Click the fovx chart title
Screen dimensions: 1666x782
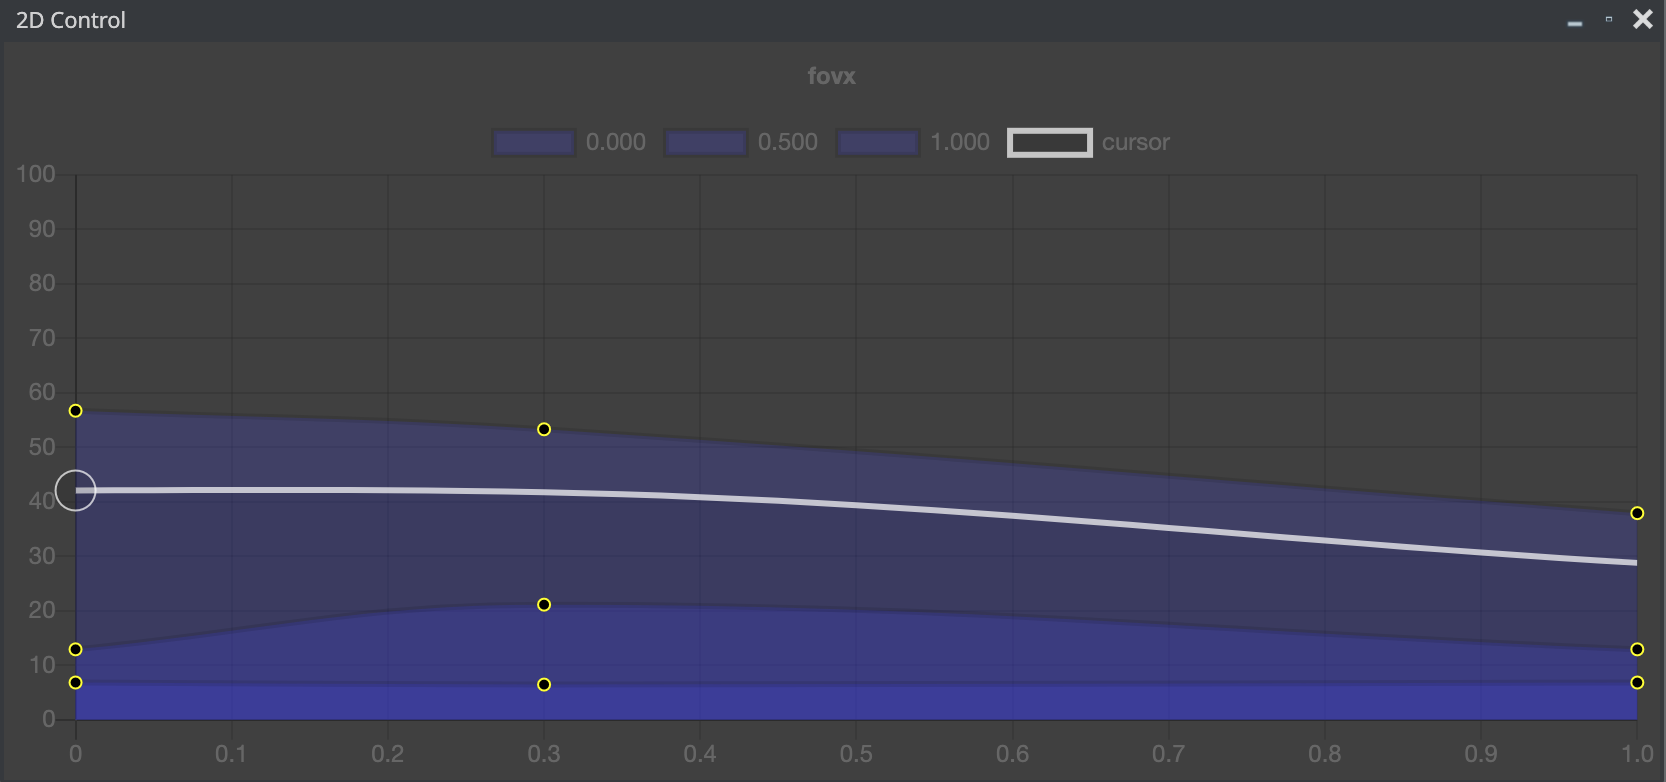(x=832, y=77)
